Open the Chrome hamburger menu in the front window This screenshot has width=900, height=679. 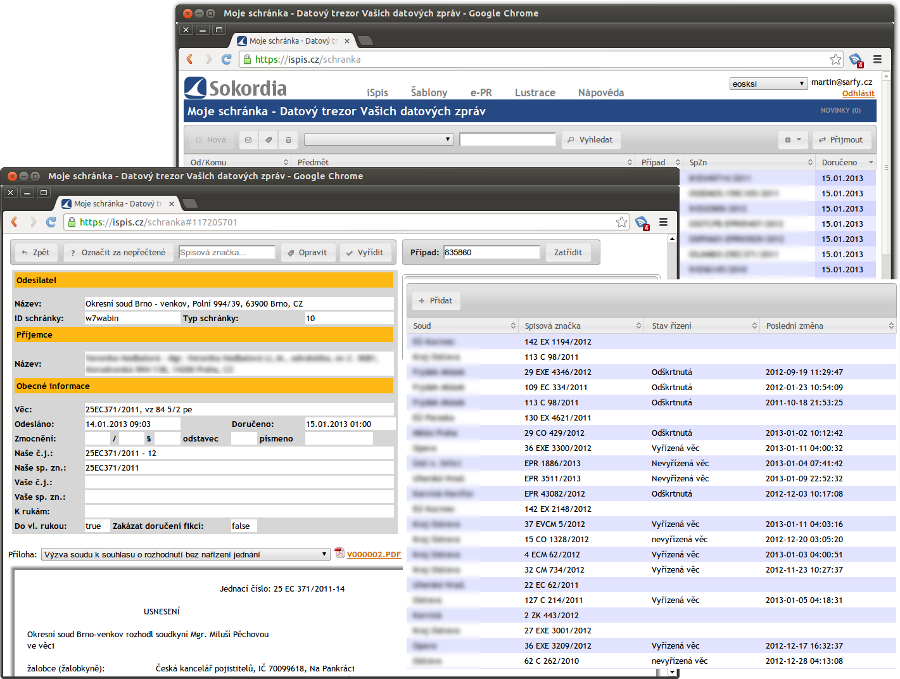coord(665,223)
